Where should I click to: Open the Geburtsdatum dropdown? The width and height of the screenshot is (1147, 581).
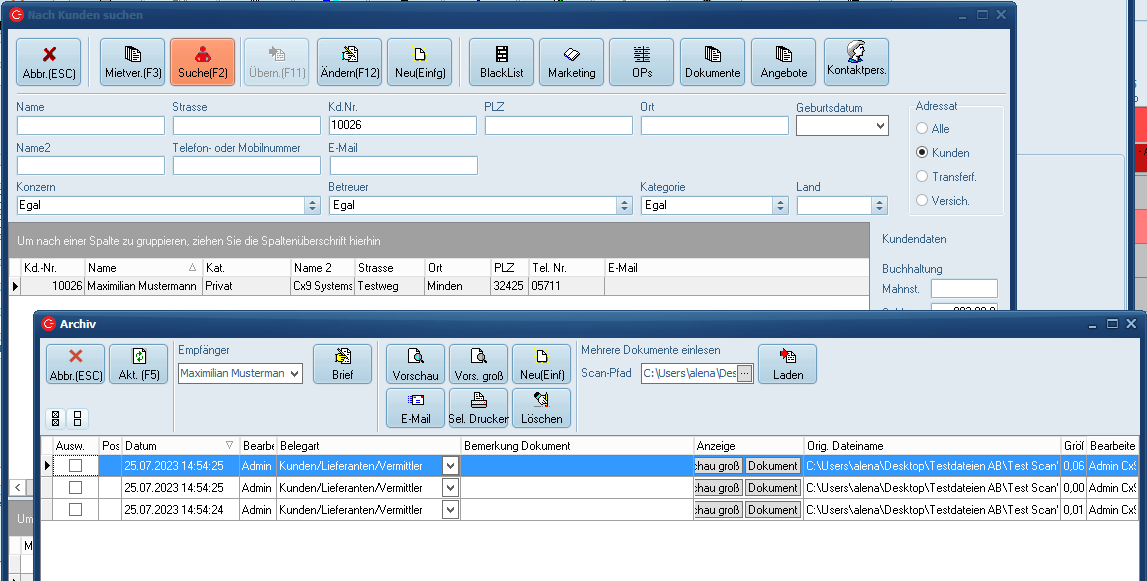click(x=880, y=126)
